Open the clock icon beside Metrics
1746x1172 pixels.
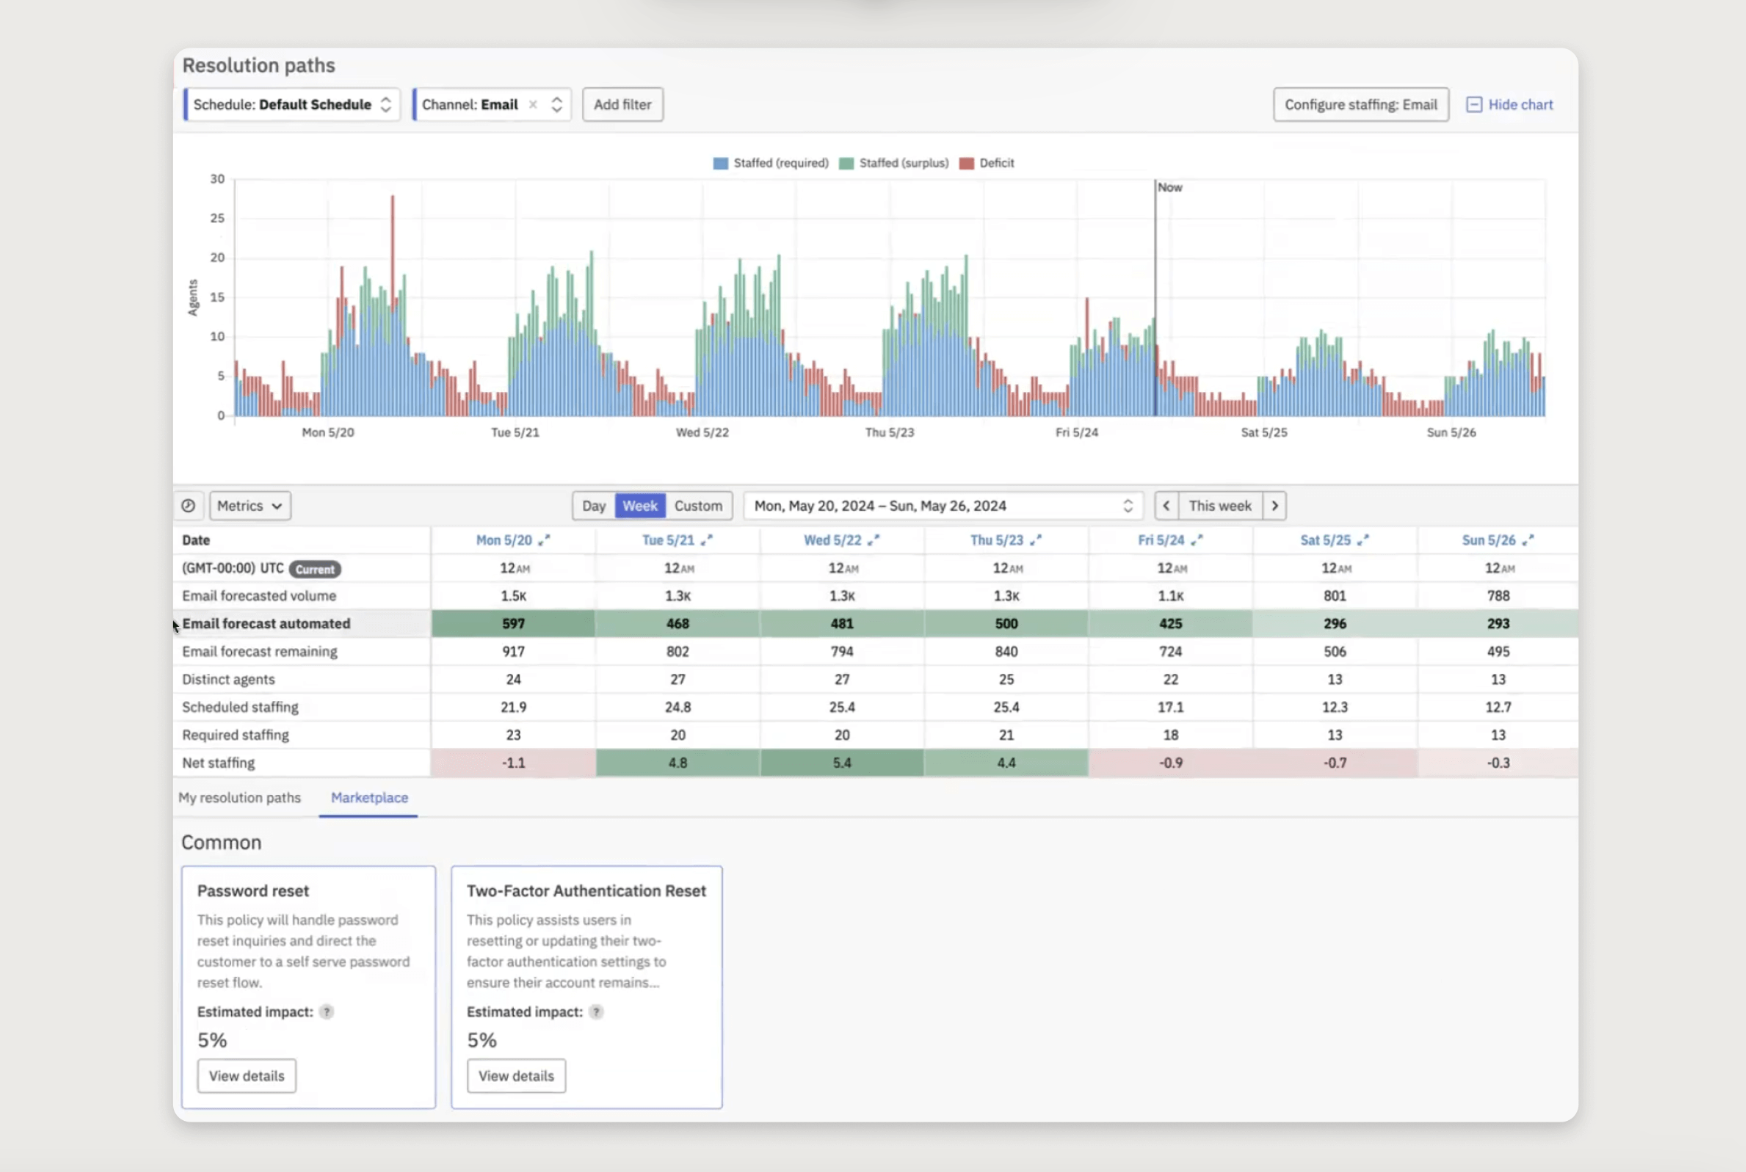[188, 506]
